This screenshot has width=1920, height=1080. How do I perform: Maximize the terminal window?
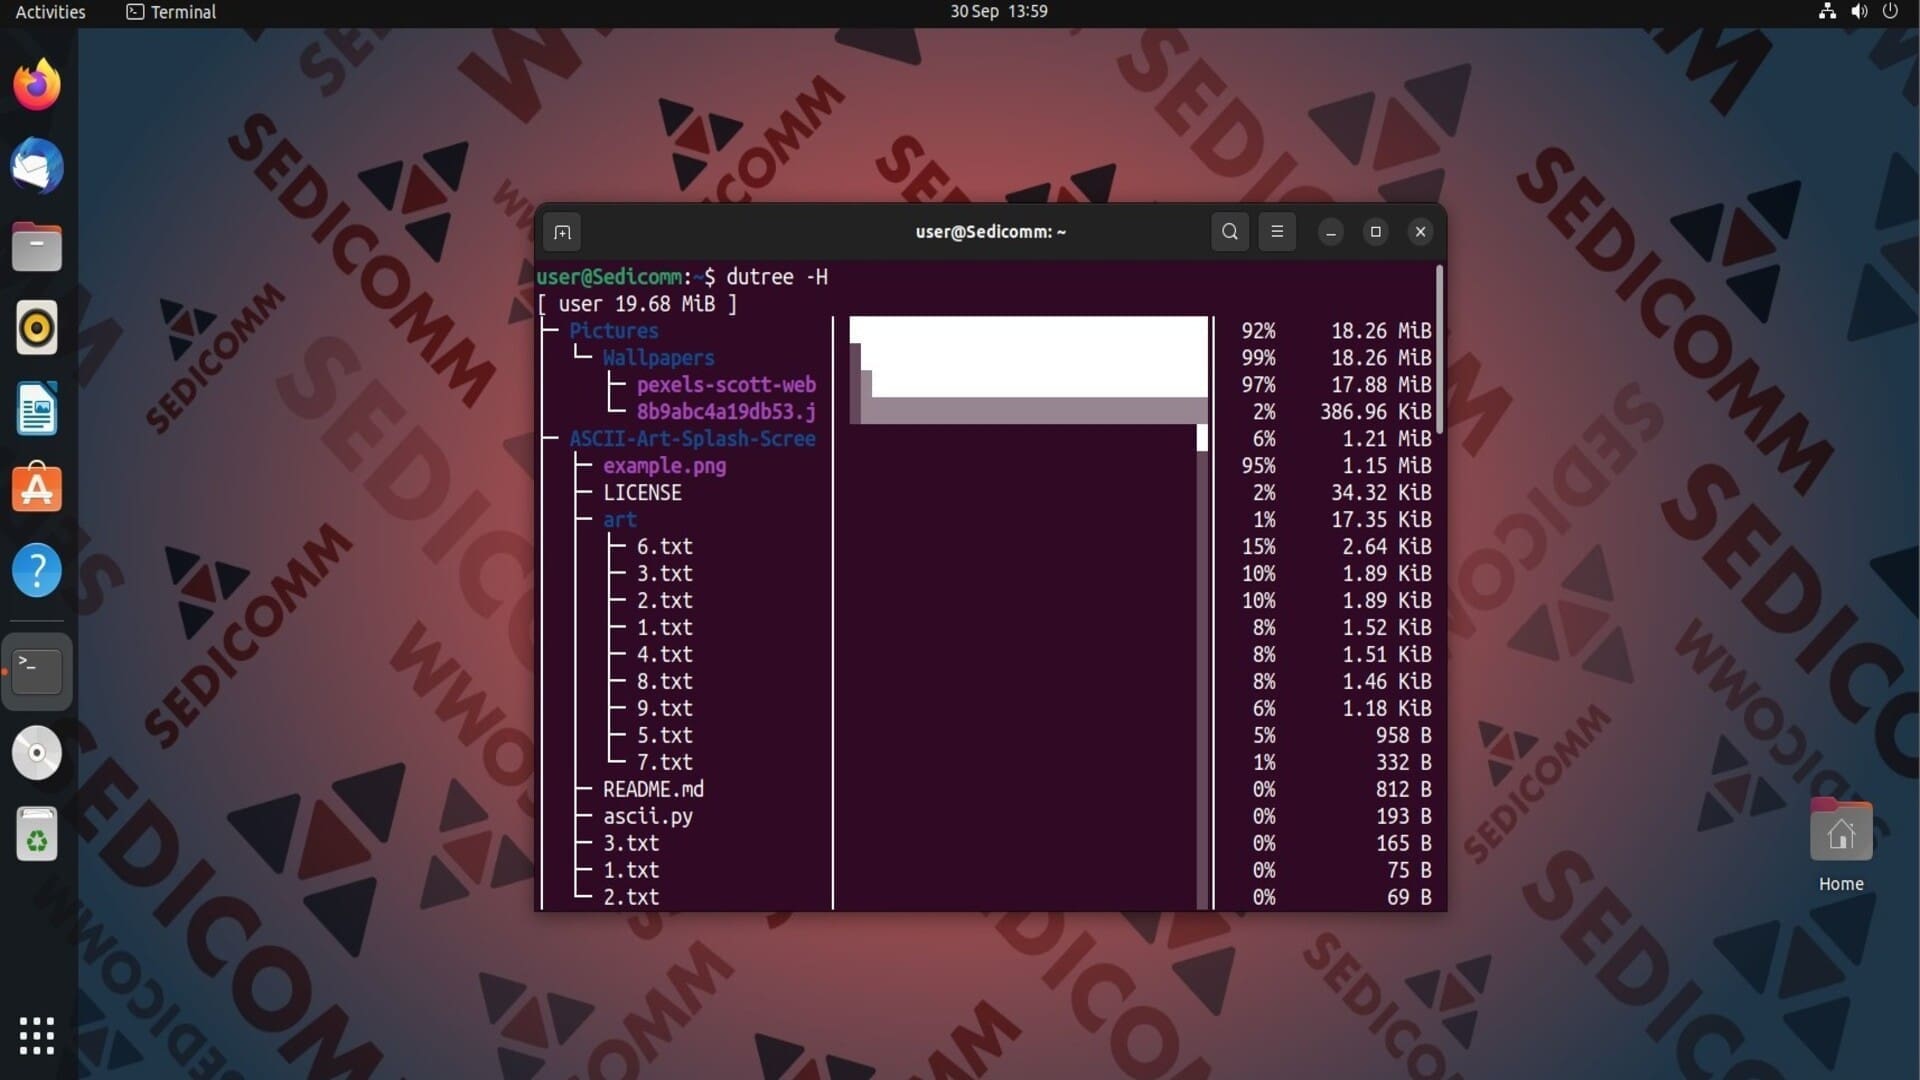(1376, 232)
